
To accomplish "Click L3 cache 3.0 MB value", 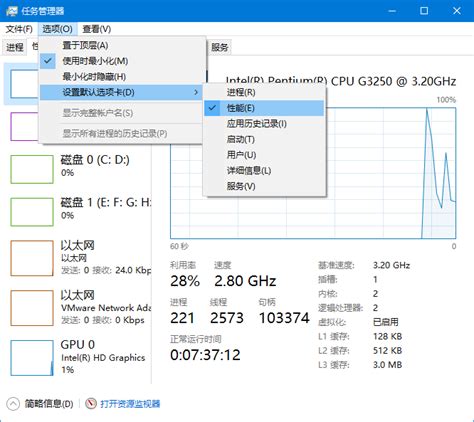I will point(387,365).
